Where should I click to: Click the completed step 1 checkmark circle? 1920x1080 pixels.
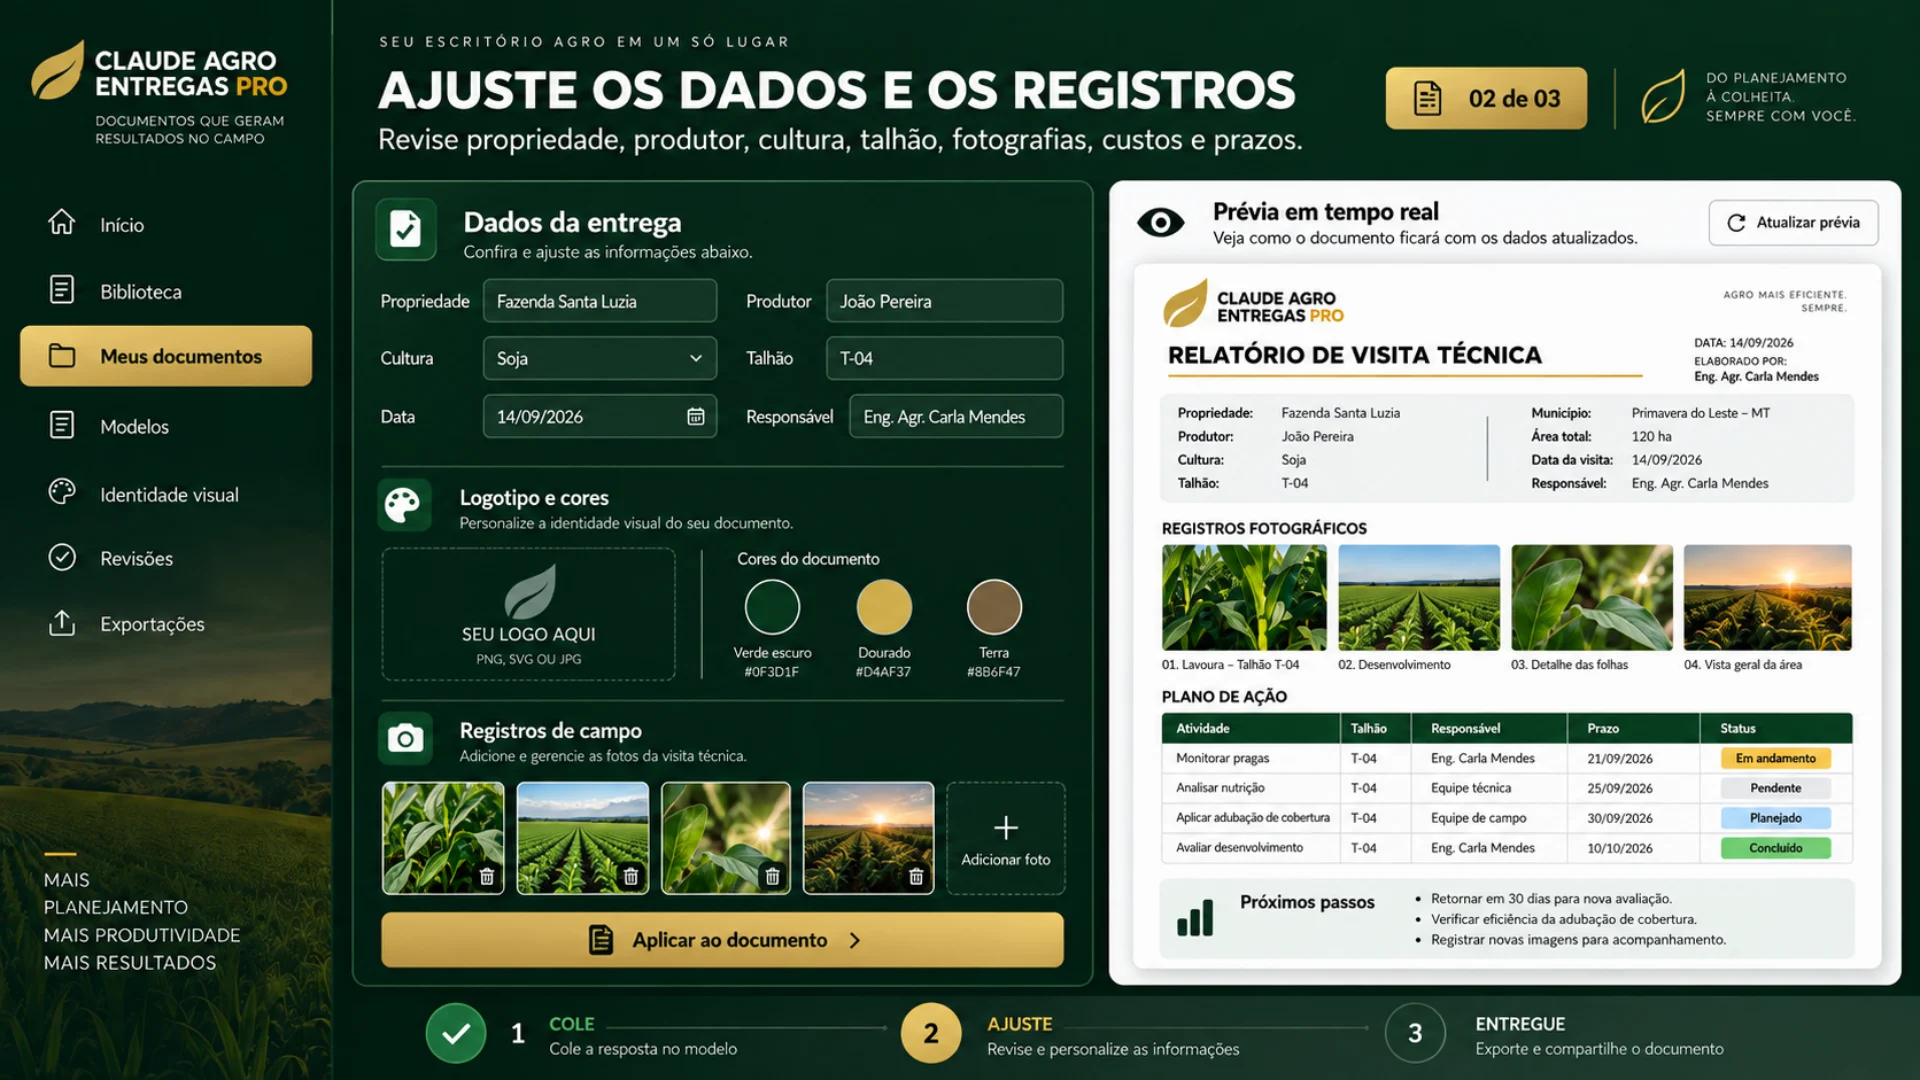[x=455, y=1033]
